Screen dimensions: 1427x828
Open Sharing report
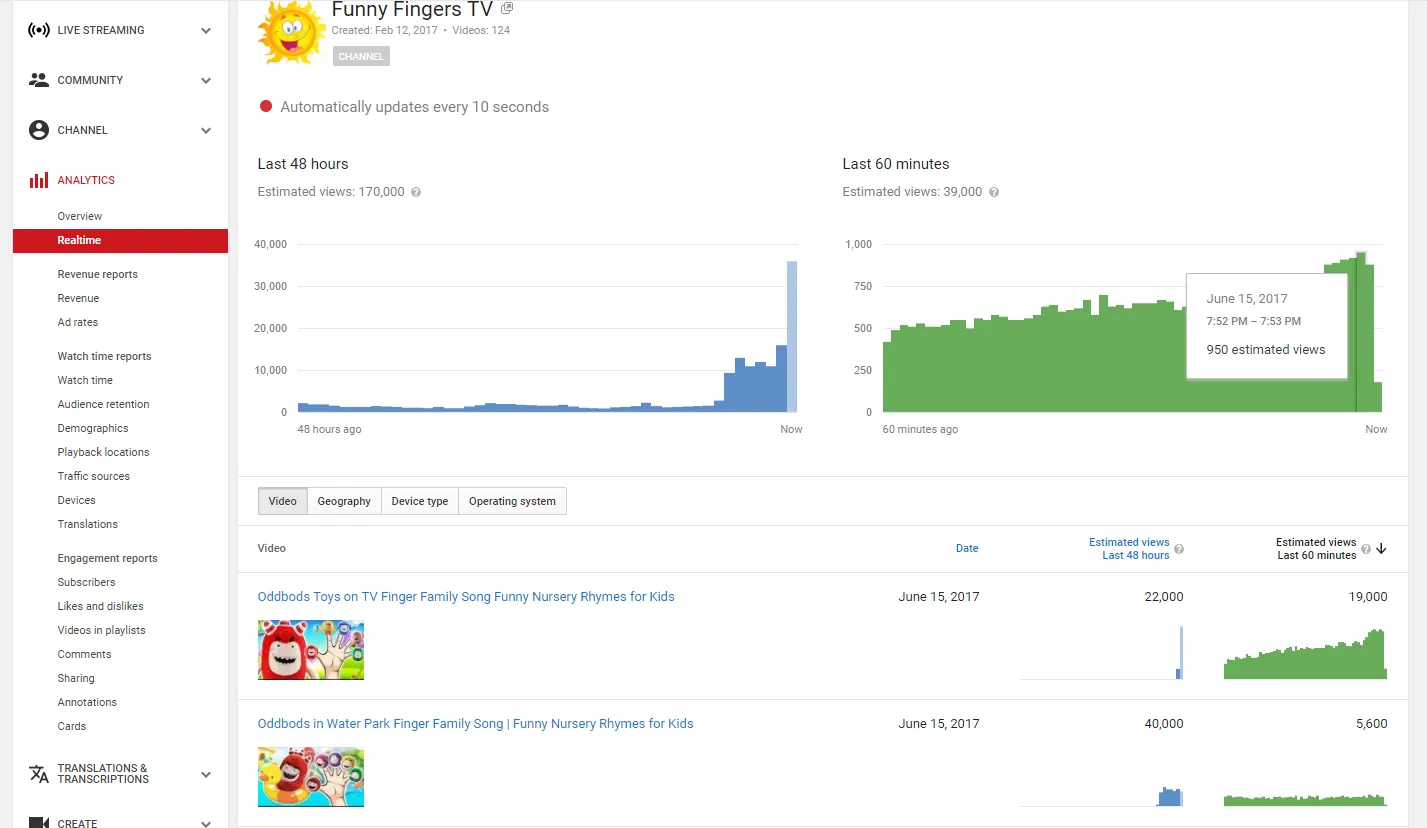(x=77, y=678)
